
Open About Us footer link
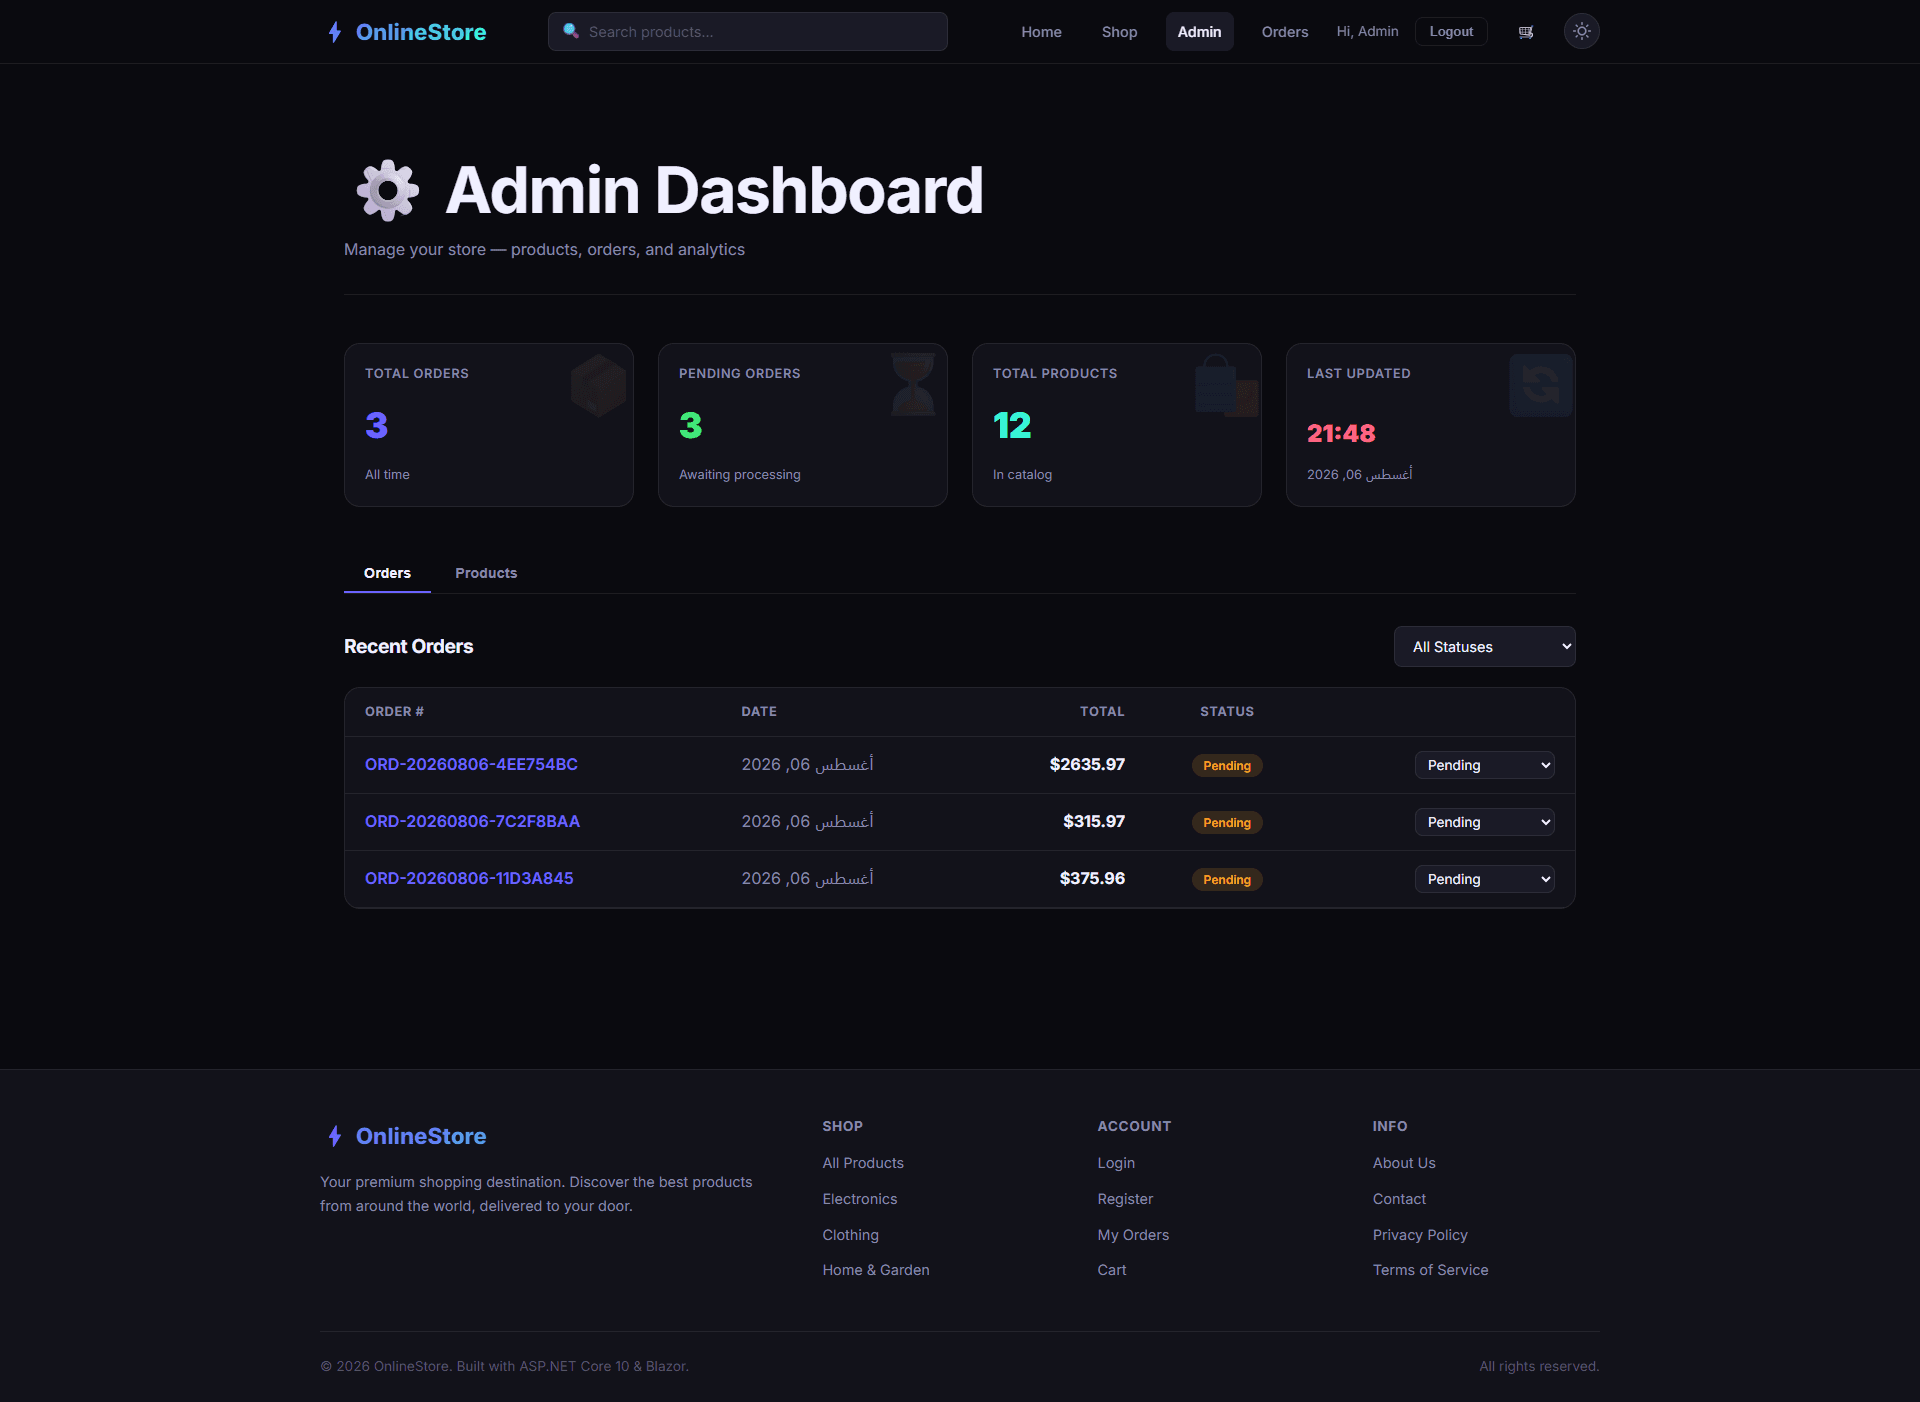pyautogui.click(x=1404, y=1163)
